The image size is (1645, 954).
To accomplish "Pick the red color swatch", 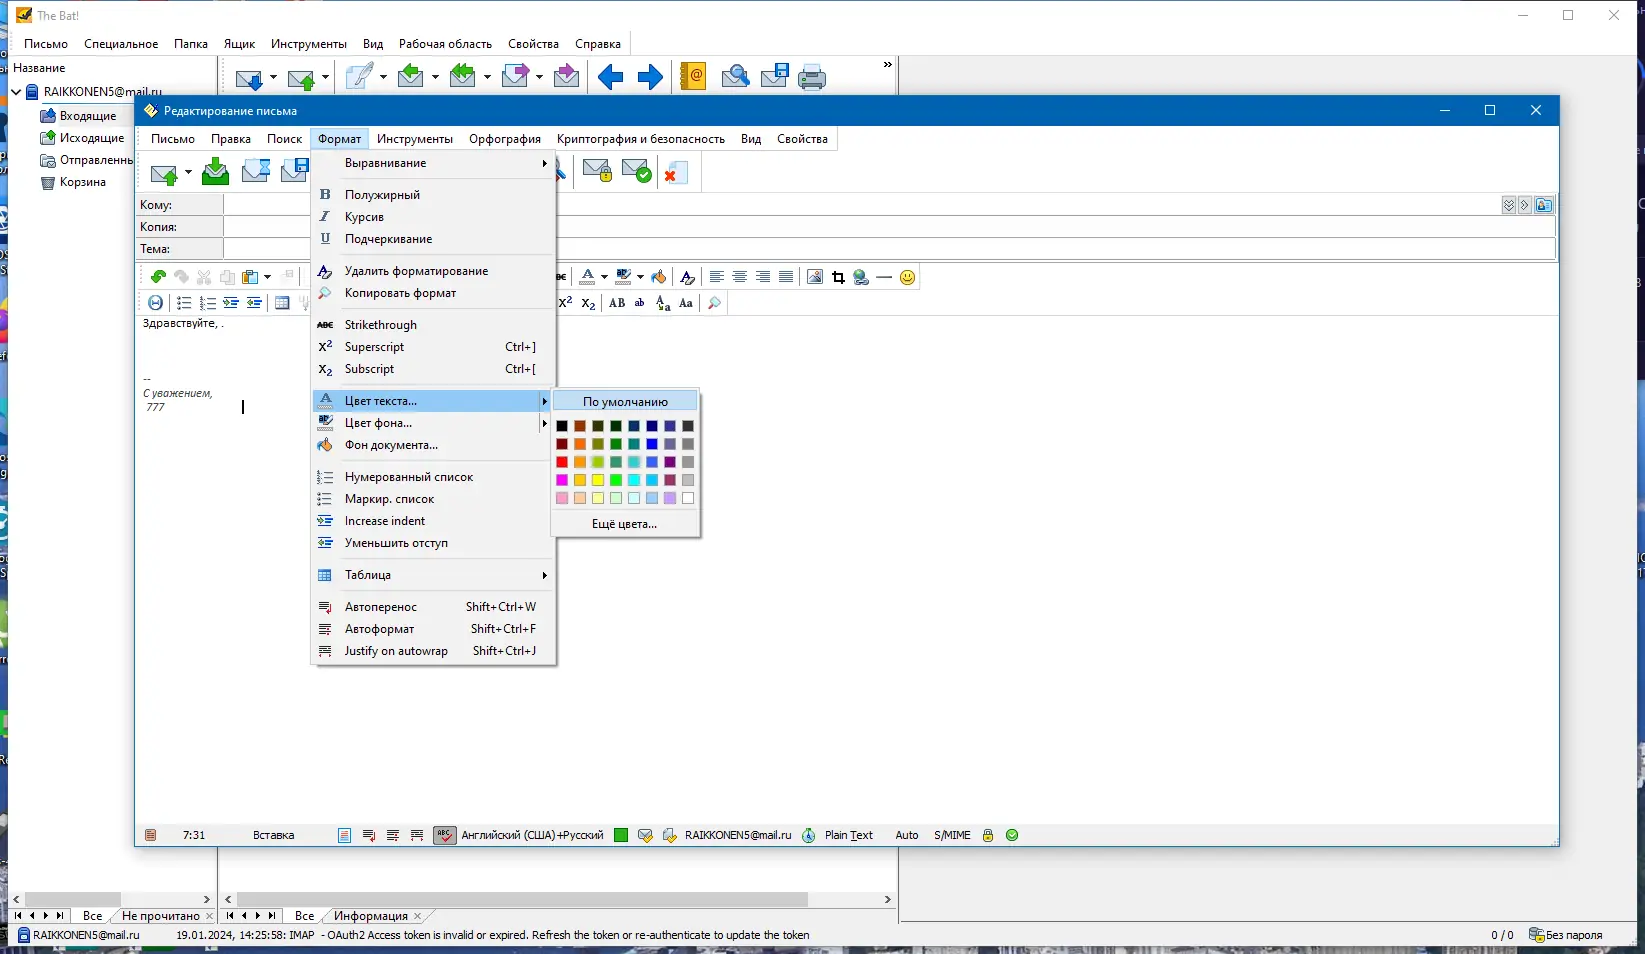I will [562, 462].
